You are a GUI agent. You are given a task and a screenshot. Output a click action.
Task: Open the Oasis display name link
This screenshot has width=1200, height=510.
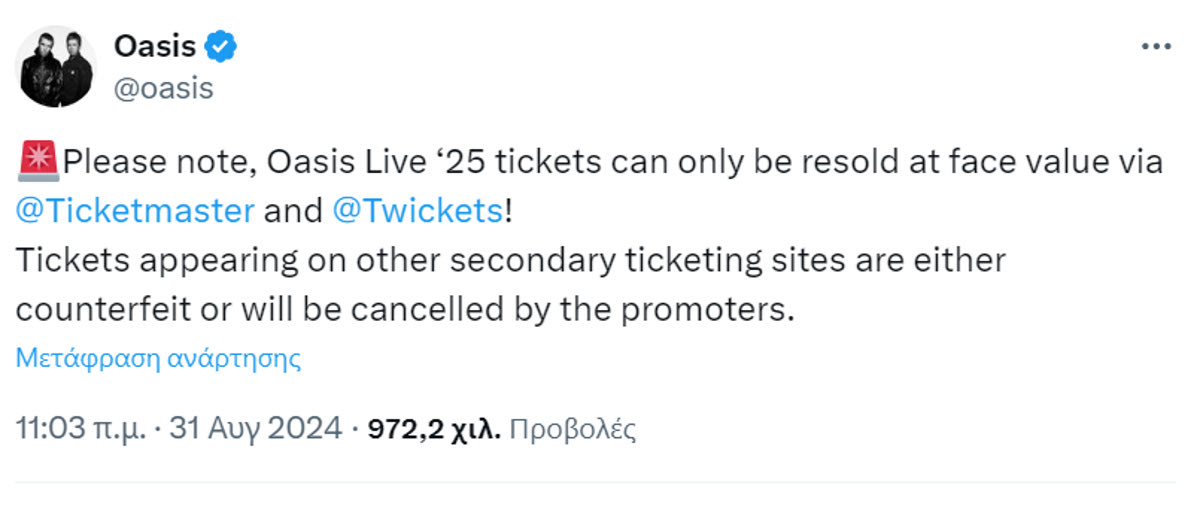pos(155,46)
